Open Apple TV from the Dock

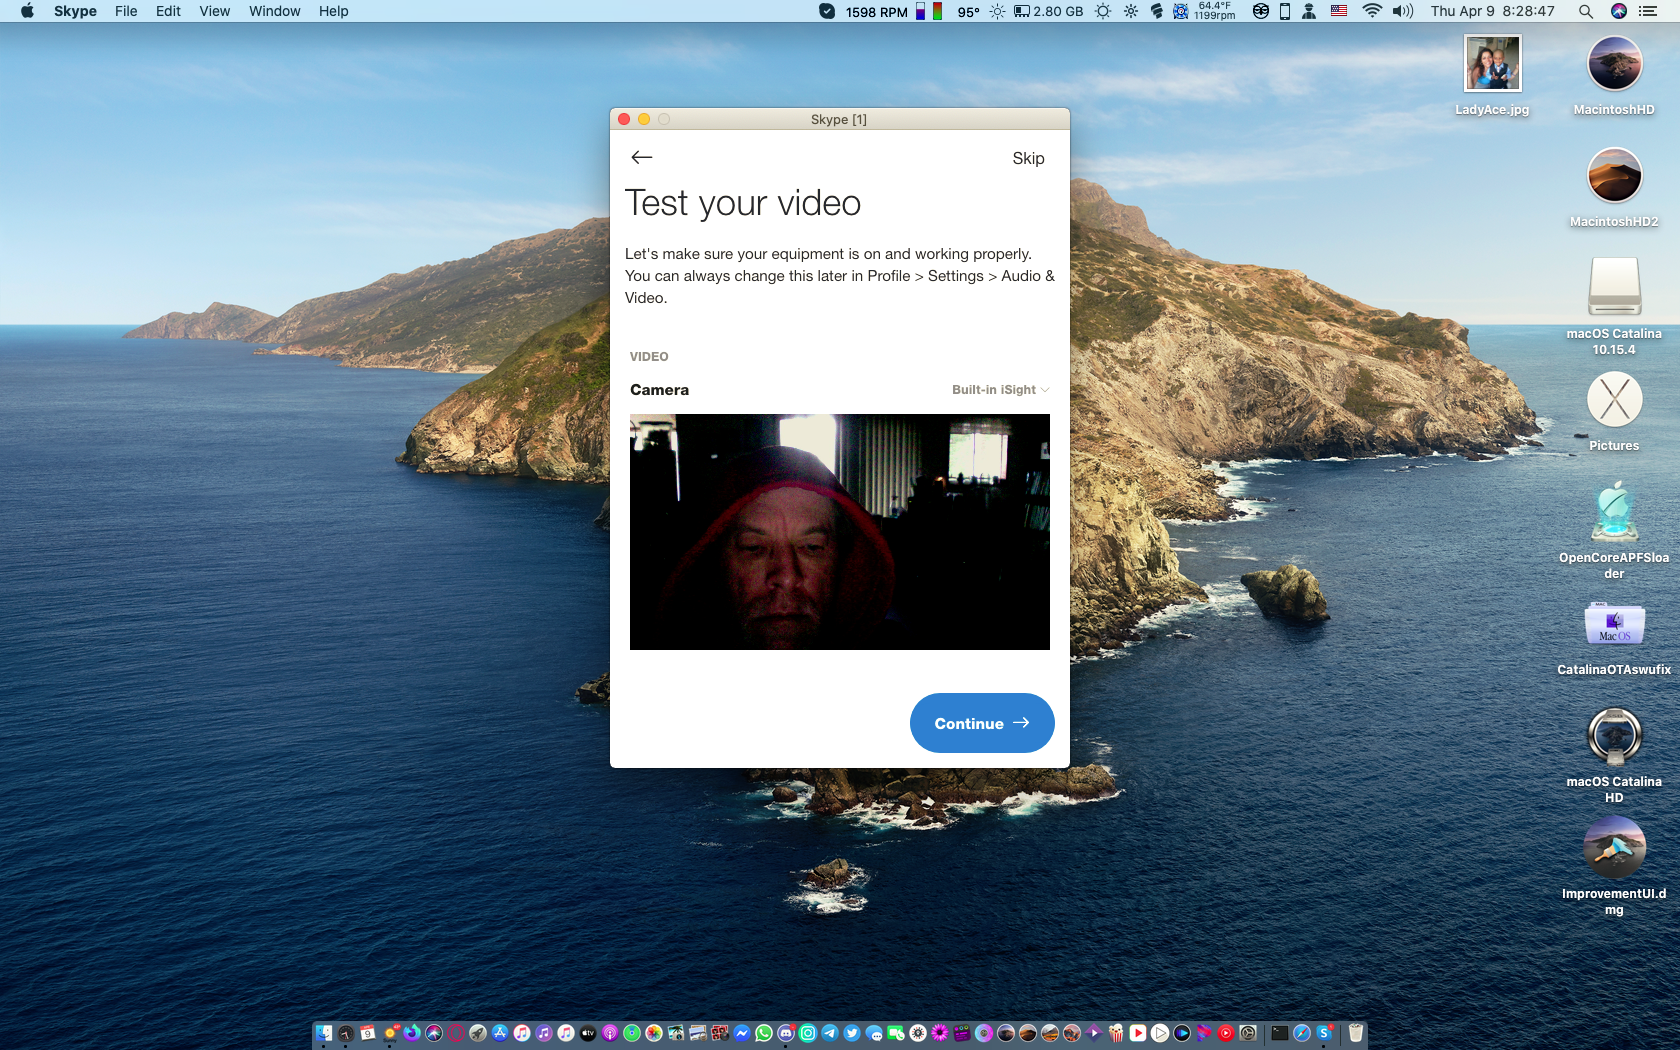(x=587, y=1033)
